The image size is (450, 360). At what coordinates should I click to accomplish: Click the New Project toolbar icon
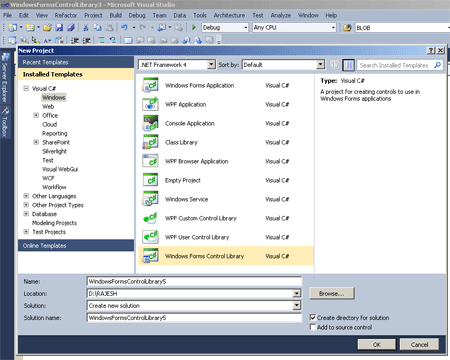pyautogui.click(x=12, y=27)
